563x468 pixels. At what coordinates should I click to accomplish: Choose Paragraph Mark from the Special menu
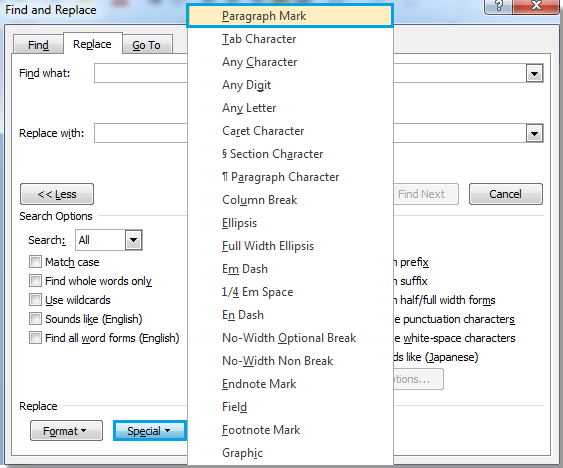coord(290,16)
